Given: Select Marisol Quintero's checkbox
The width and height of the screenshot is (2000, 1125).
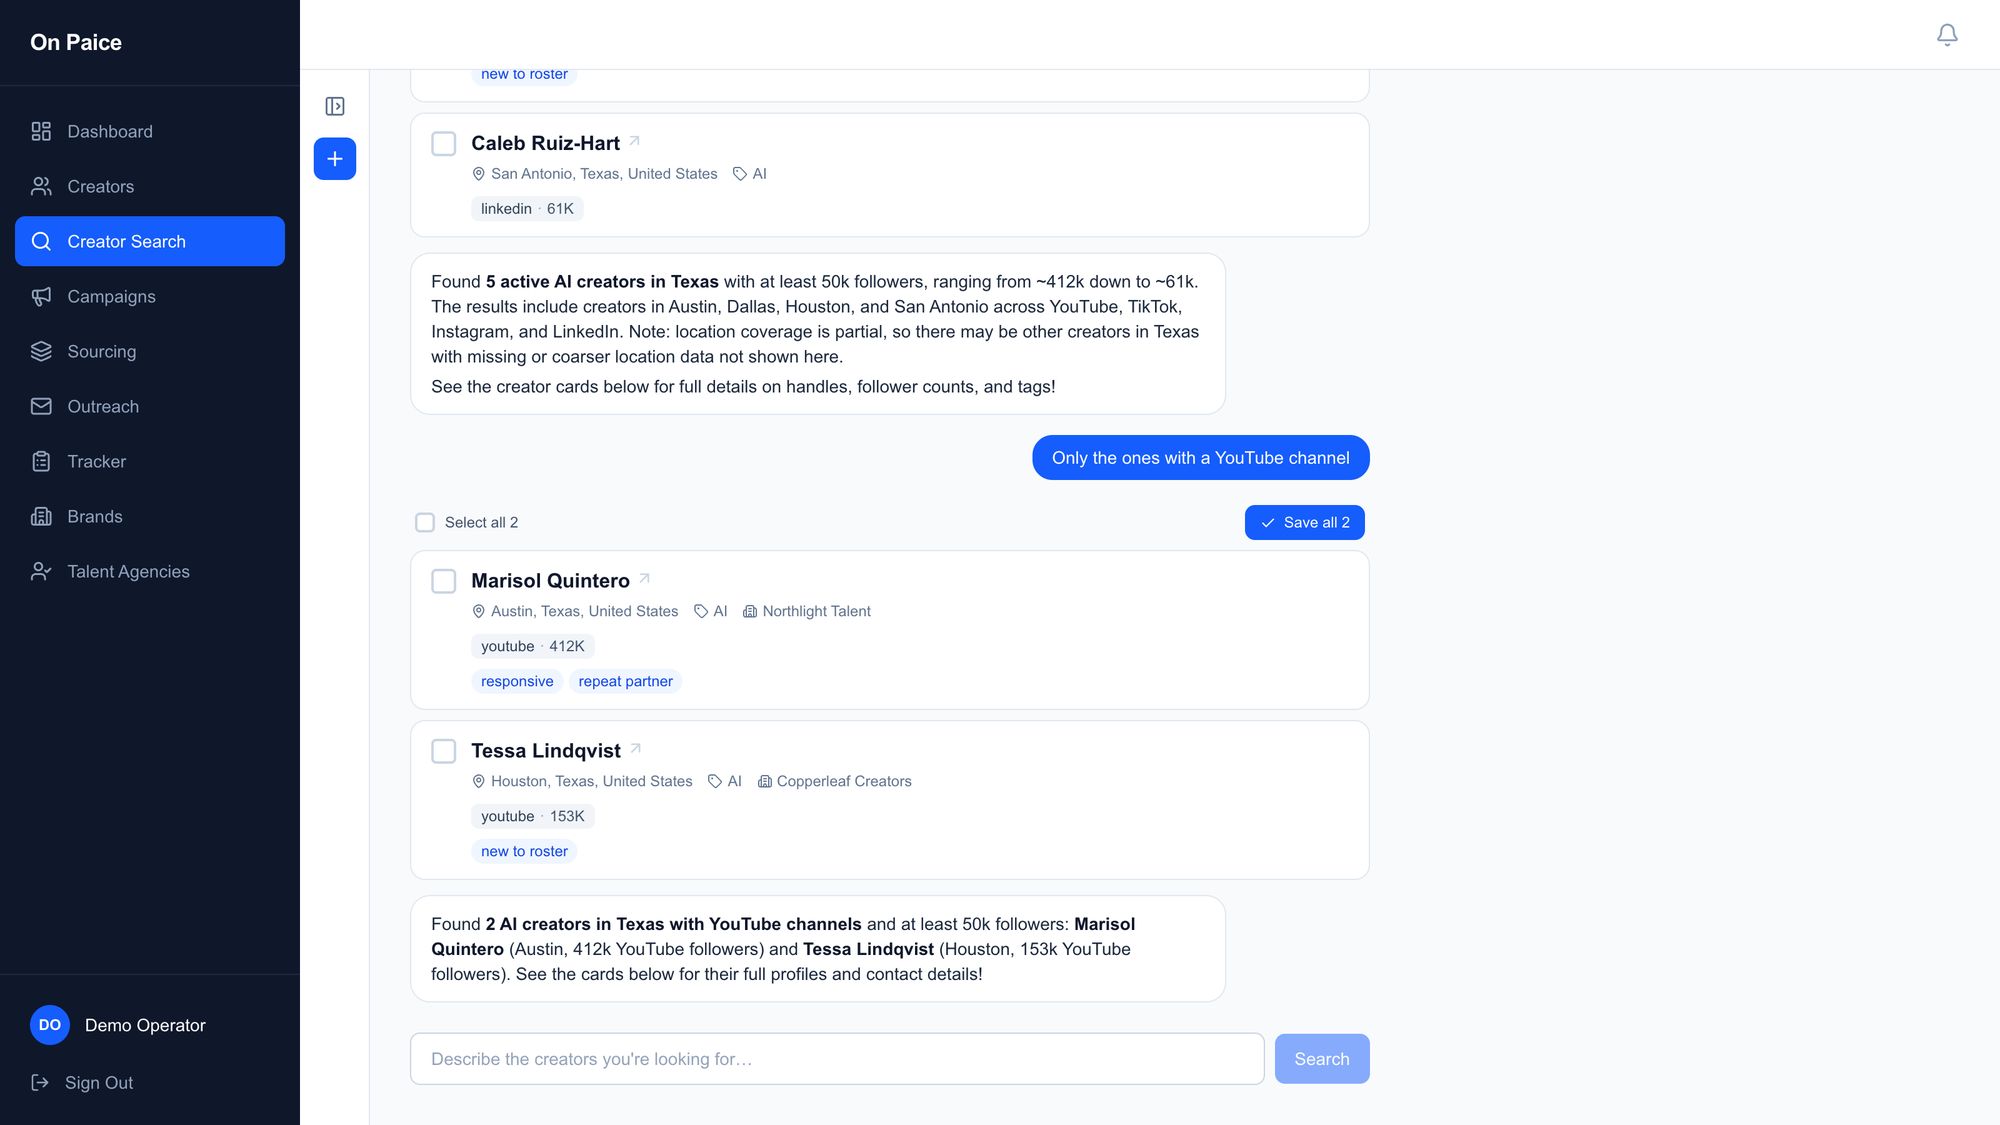Looking at the screenshot, I should point(444,581).
